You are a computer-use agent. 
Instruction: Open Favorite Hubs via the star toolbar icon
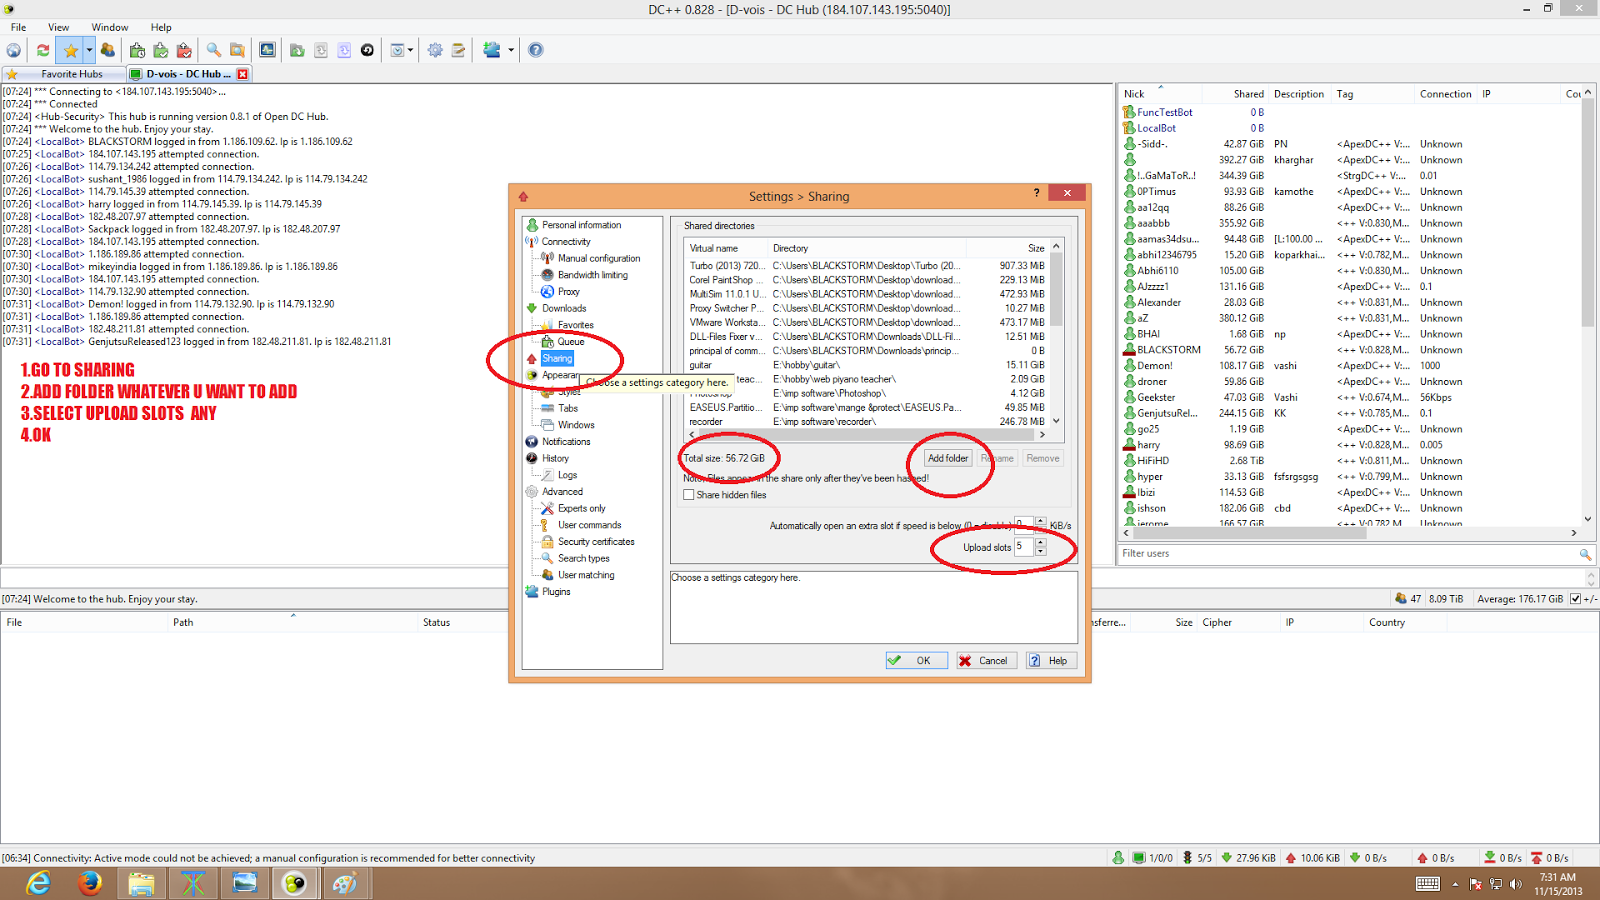(70, 50)
